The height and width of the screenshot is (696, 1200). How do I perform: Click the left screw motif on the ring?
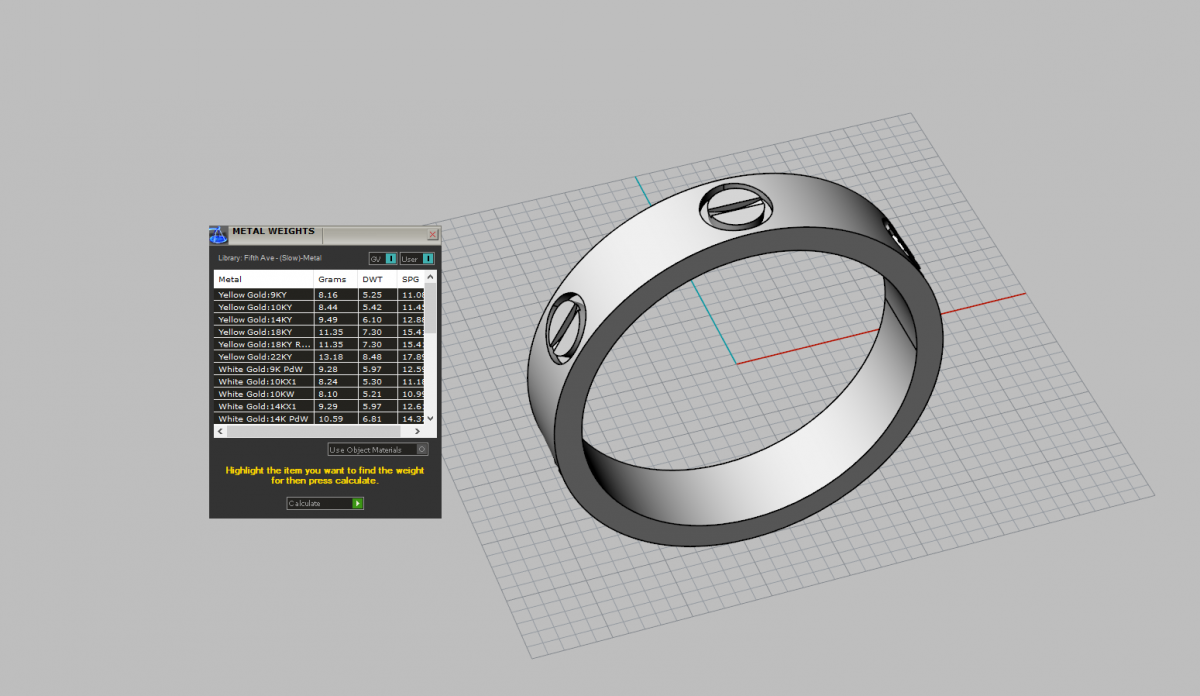565,330
